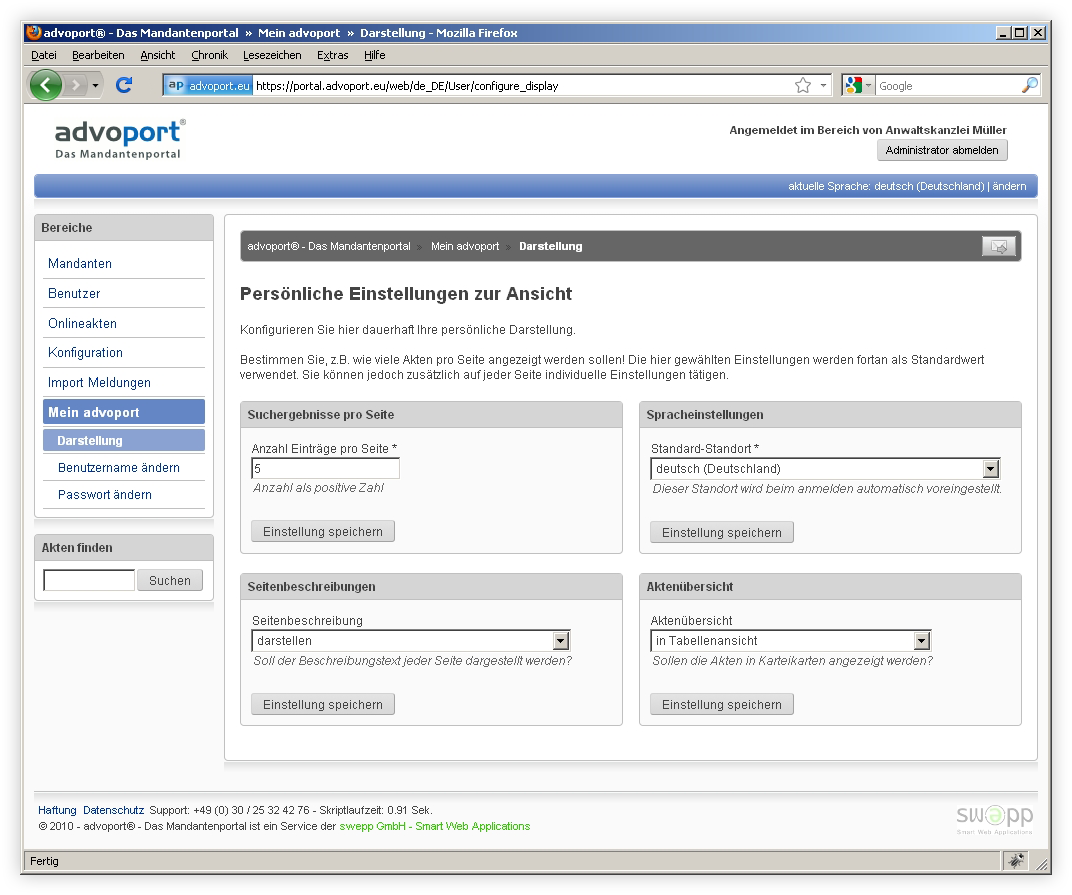The width and height of the screenshot is (1072, 895).
Task: Click the browser address bar URL
Action: (407, 86)
